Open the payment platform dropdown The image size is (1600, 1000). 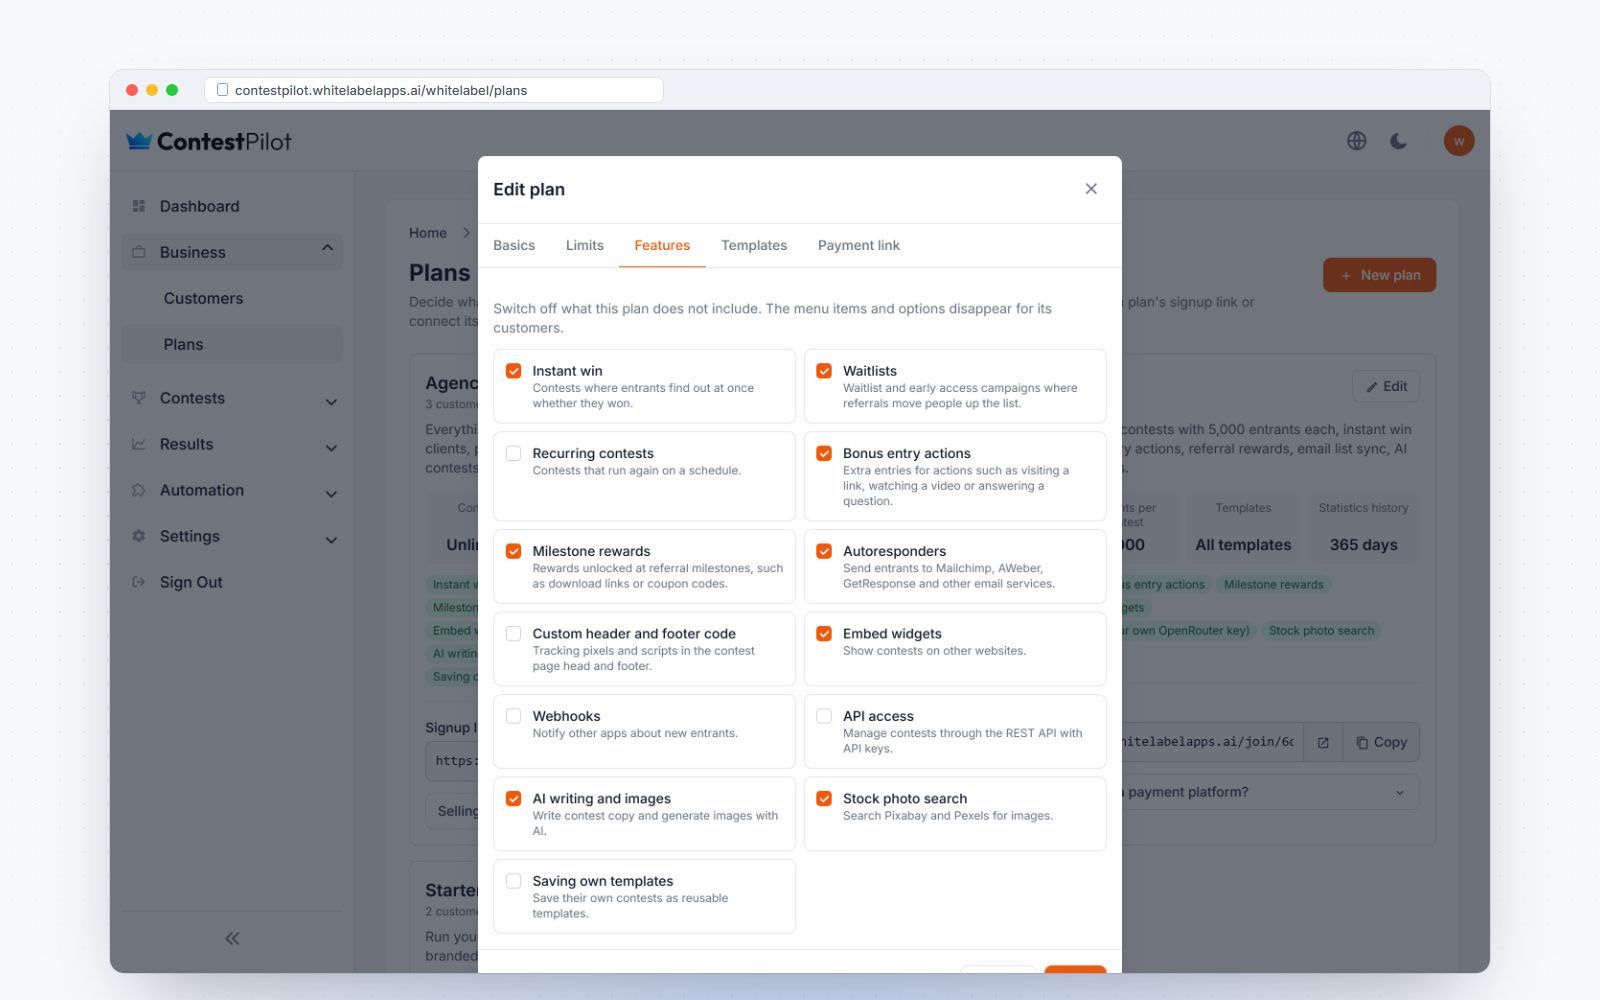(1270, 792)
